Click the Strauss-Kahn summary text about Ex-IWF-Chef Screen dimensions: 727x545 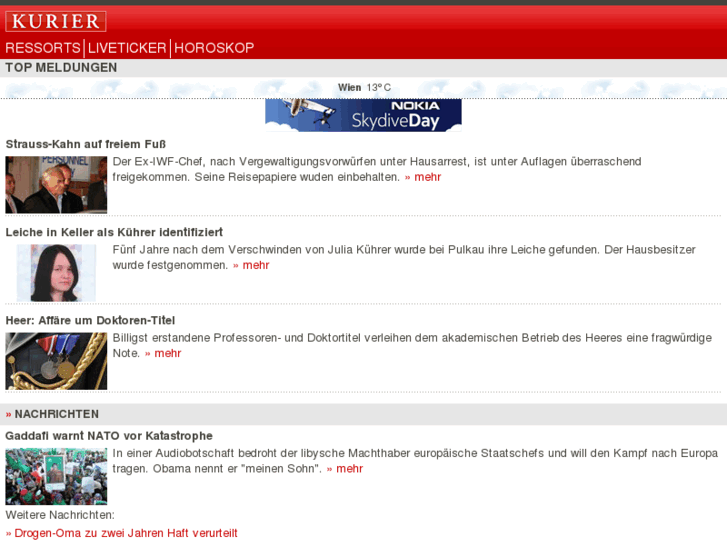[377, 169]
